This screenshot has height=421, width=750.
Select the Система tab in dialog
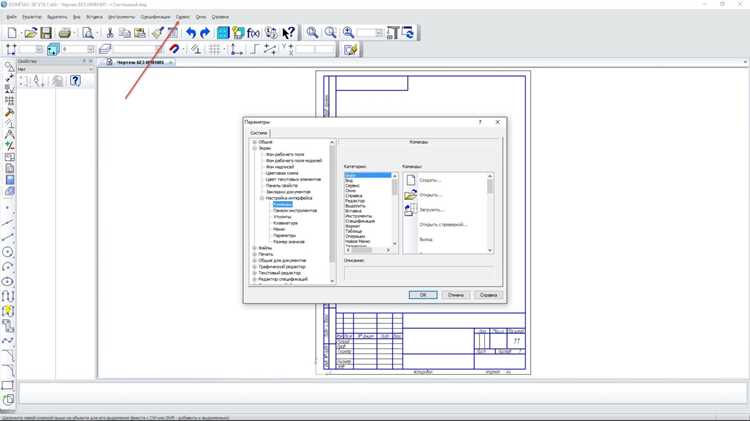click(259, 133)
